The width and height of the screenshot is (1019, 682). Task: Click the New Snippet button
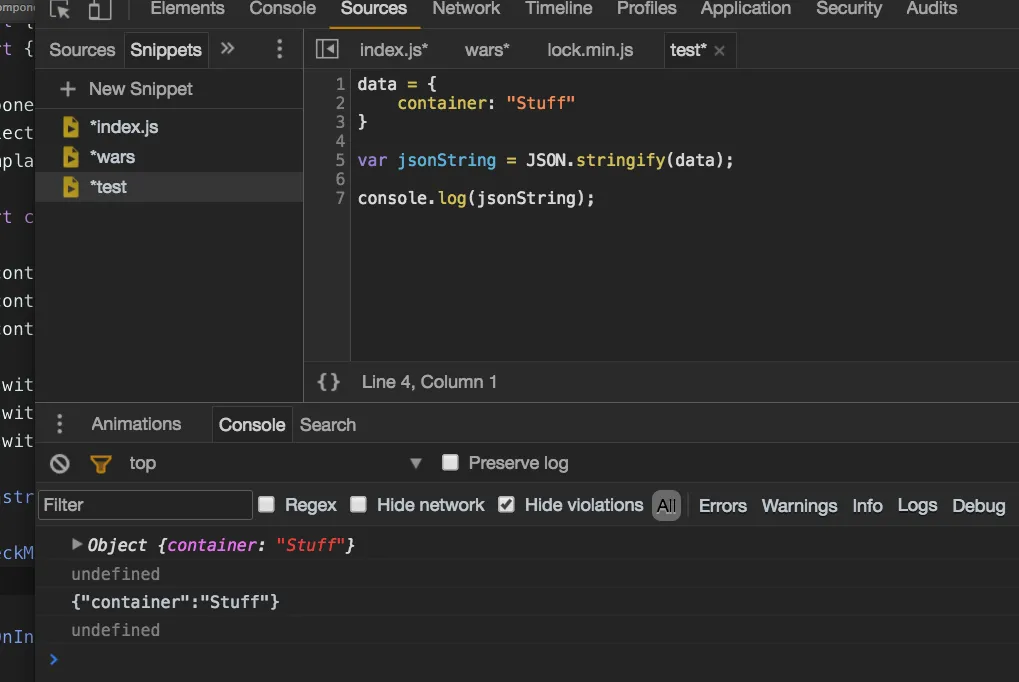click(x=126, y=89)
